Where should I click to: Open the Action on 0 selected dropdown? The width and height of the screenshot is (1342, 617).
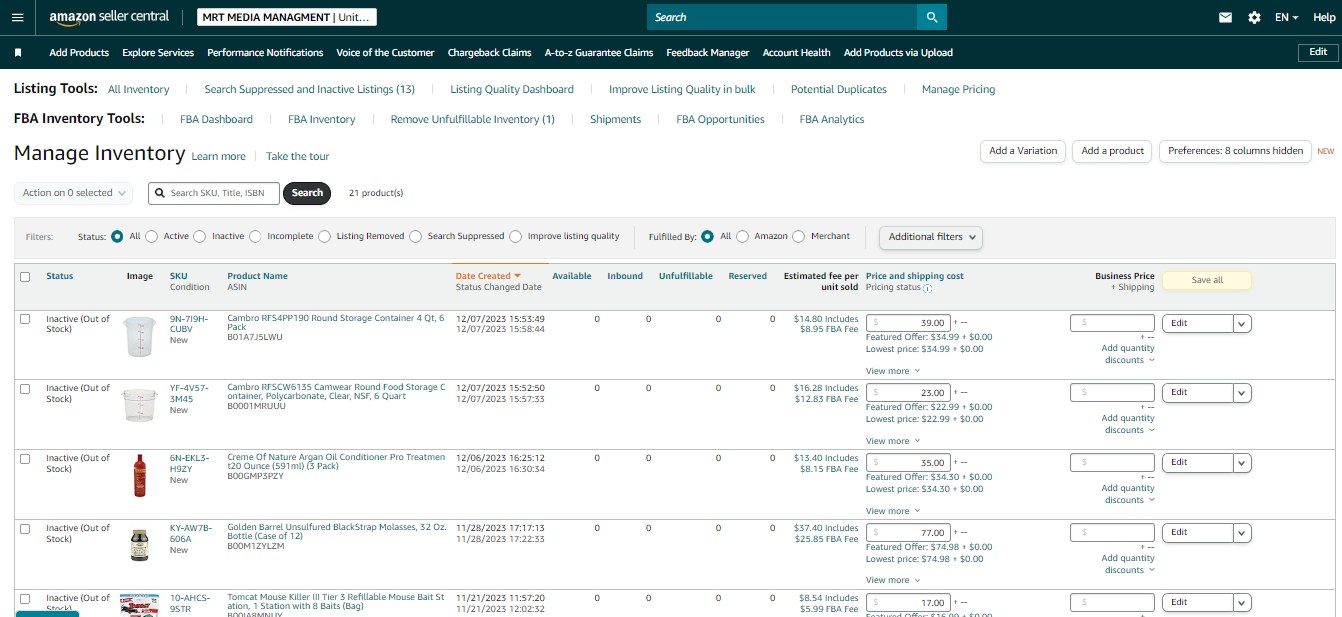click(73, 193)
